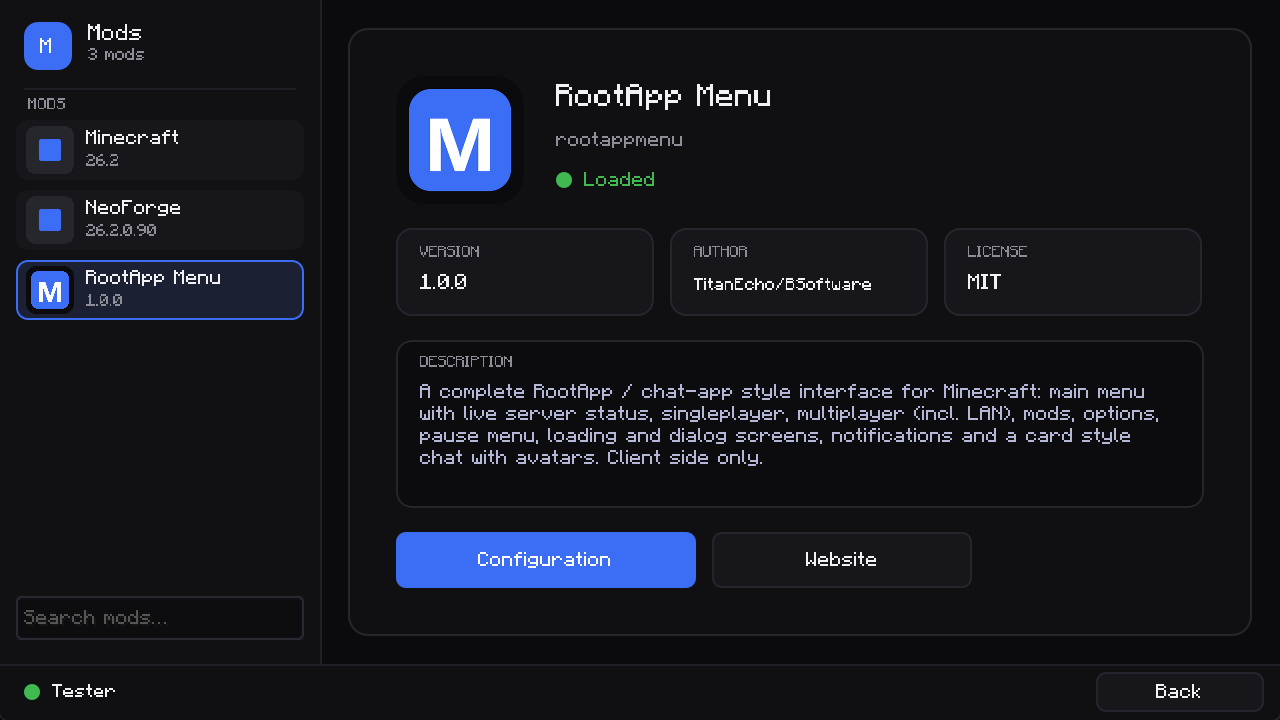Click the '3 mods' count text

[116, 55]
